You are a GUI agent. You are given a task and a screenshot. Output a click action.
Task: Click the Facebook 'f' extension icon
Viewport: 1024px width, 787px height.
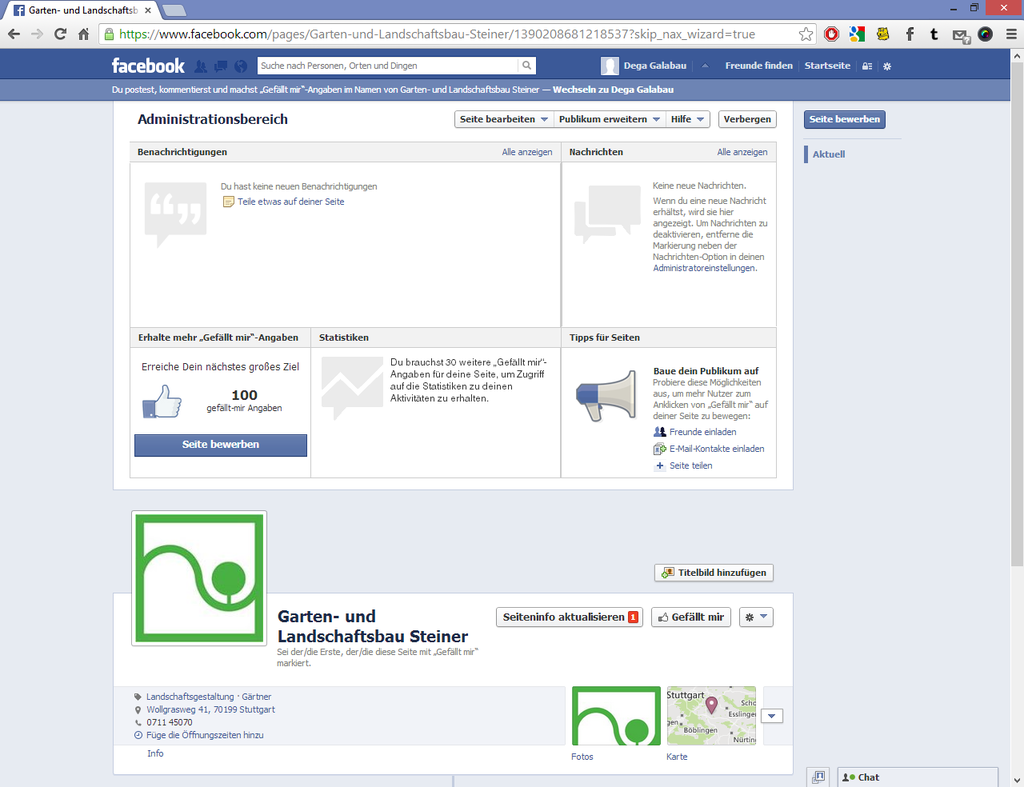coord(909,34)
